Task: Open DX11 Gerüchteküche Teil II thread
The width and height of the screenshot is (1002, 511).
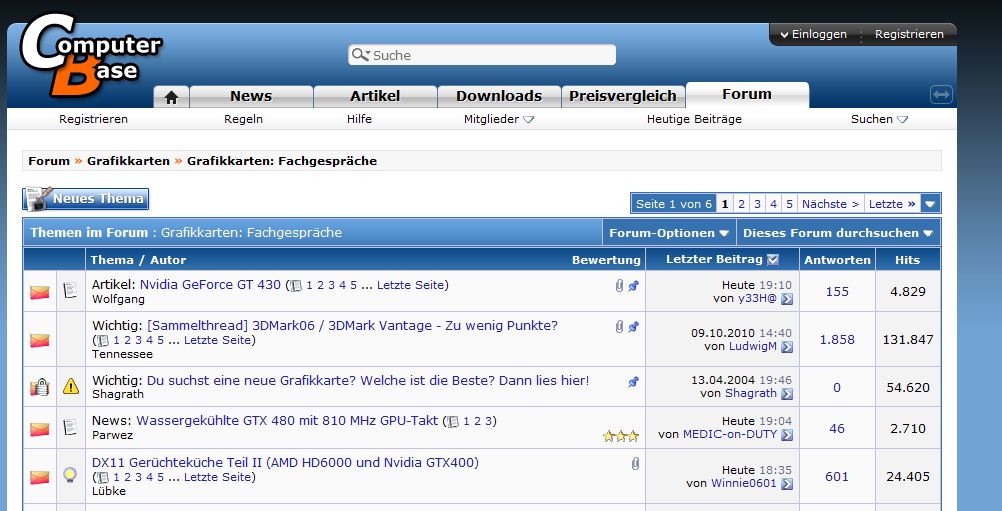Action: click(285, 462)
